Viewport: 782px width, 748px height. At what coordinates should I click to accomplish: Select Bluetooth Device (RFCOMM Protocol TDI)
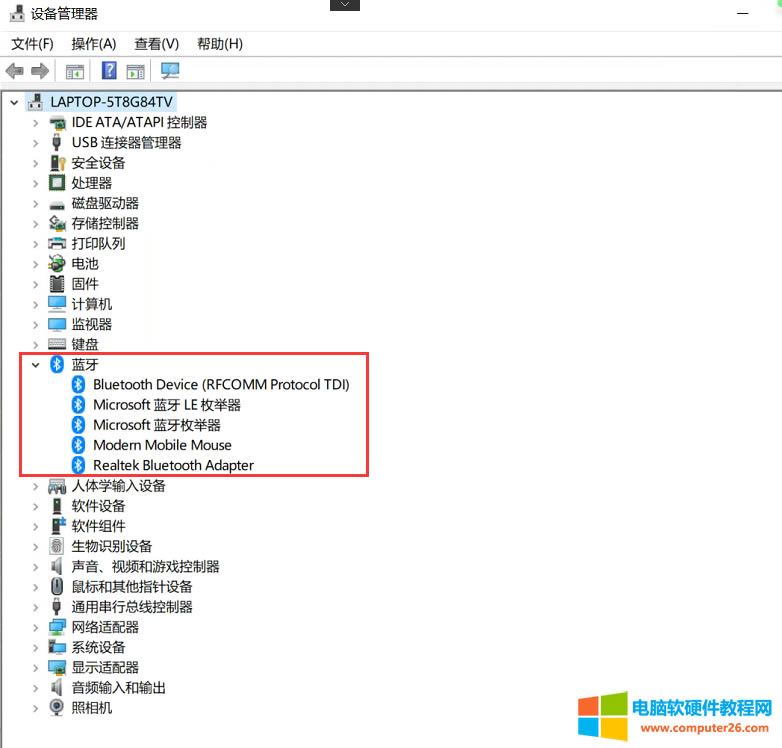221,384
